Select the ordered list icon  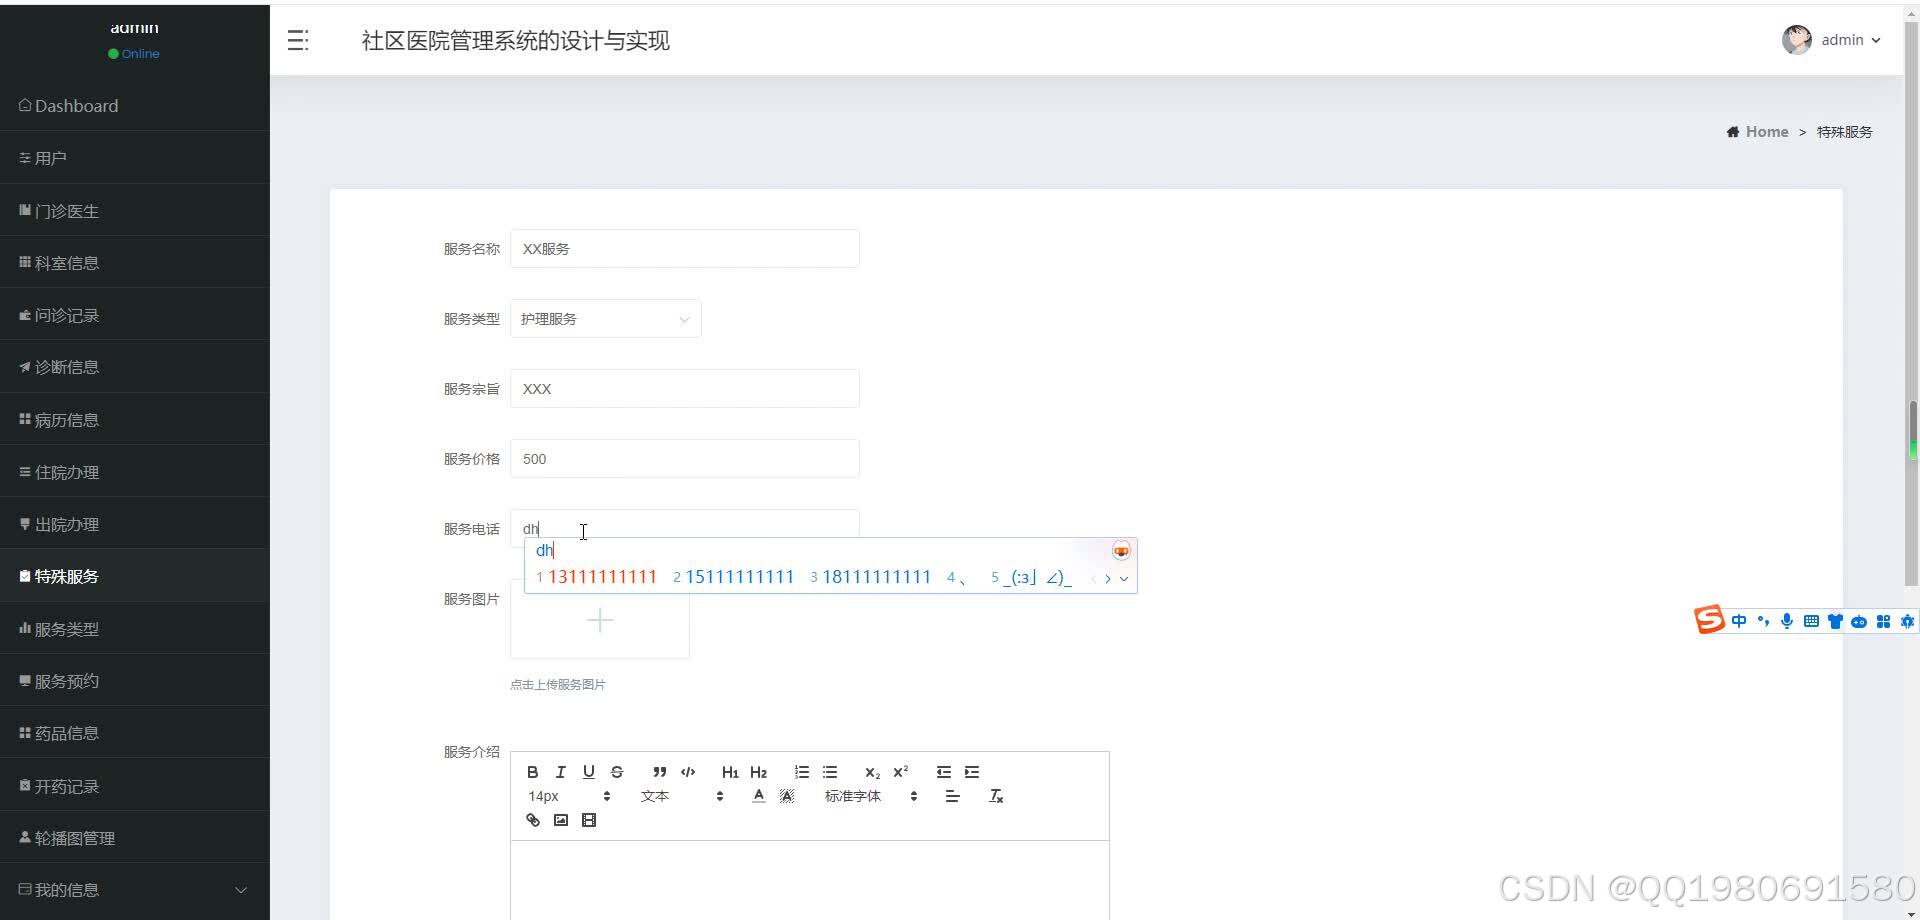pos(801,771)
